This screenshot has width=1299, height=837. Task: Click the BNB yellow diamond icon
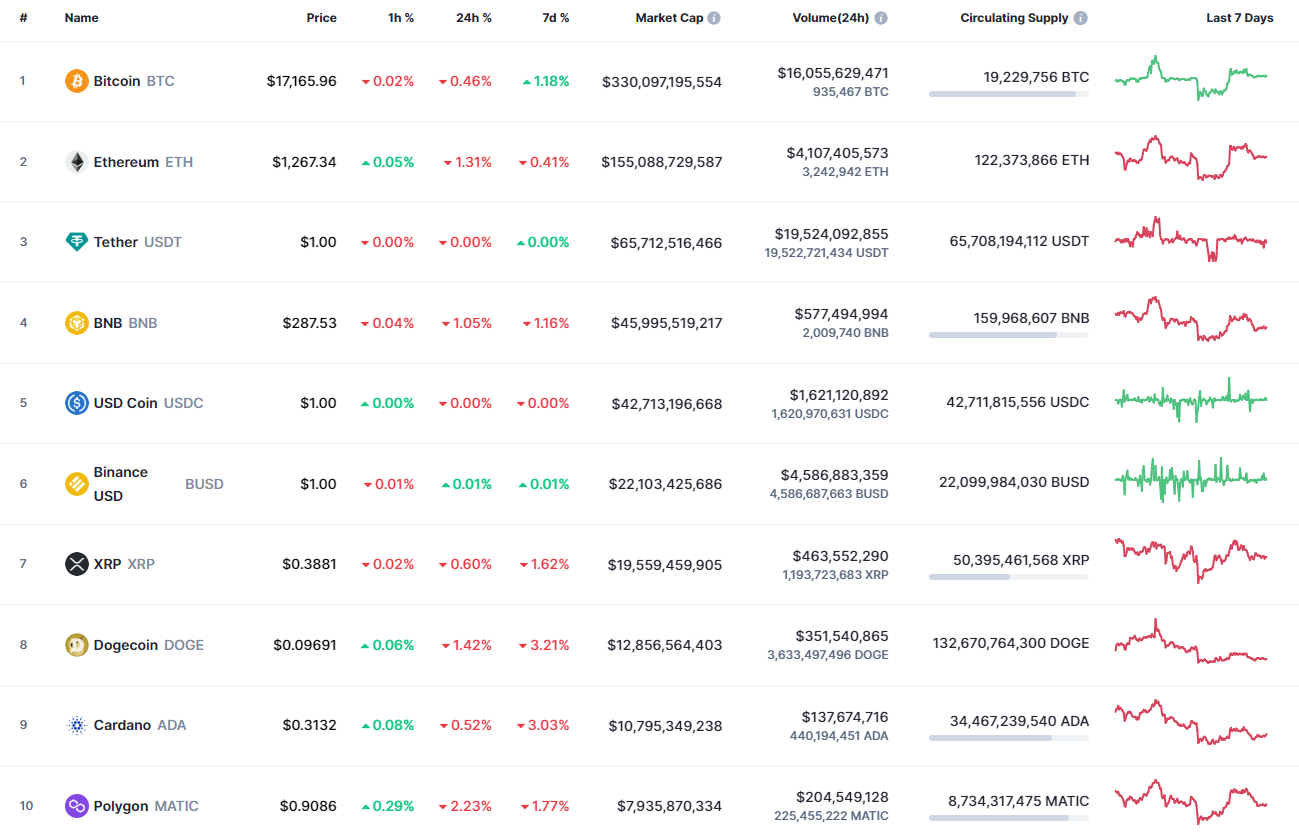point(76,322)
